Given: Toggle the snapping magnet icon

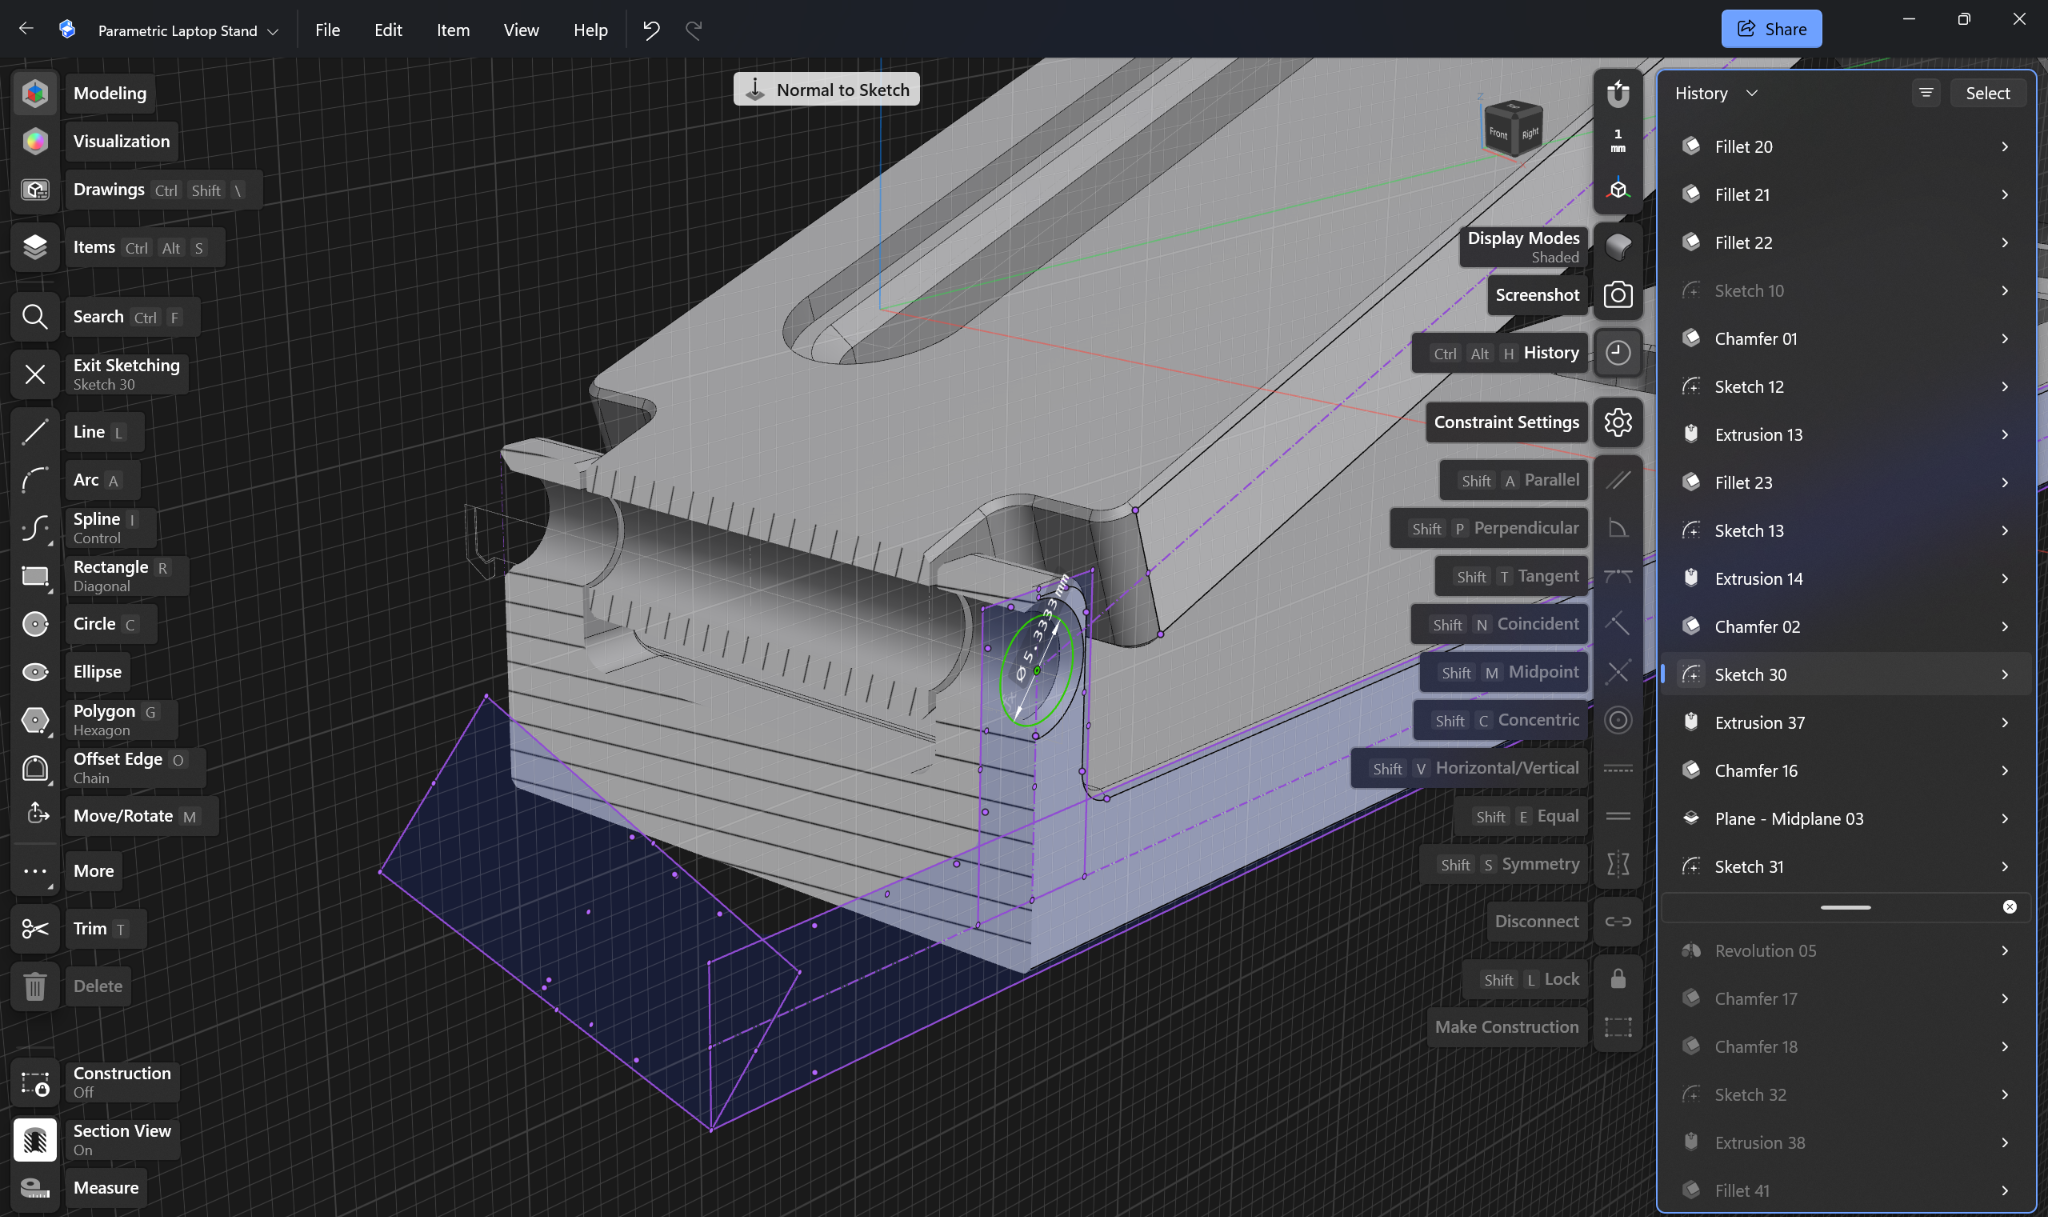Looking at the screenshot, I should tap(1618, 94).
